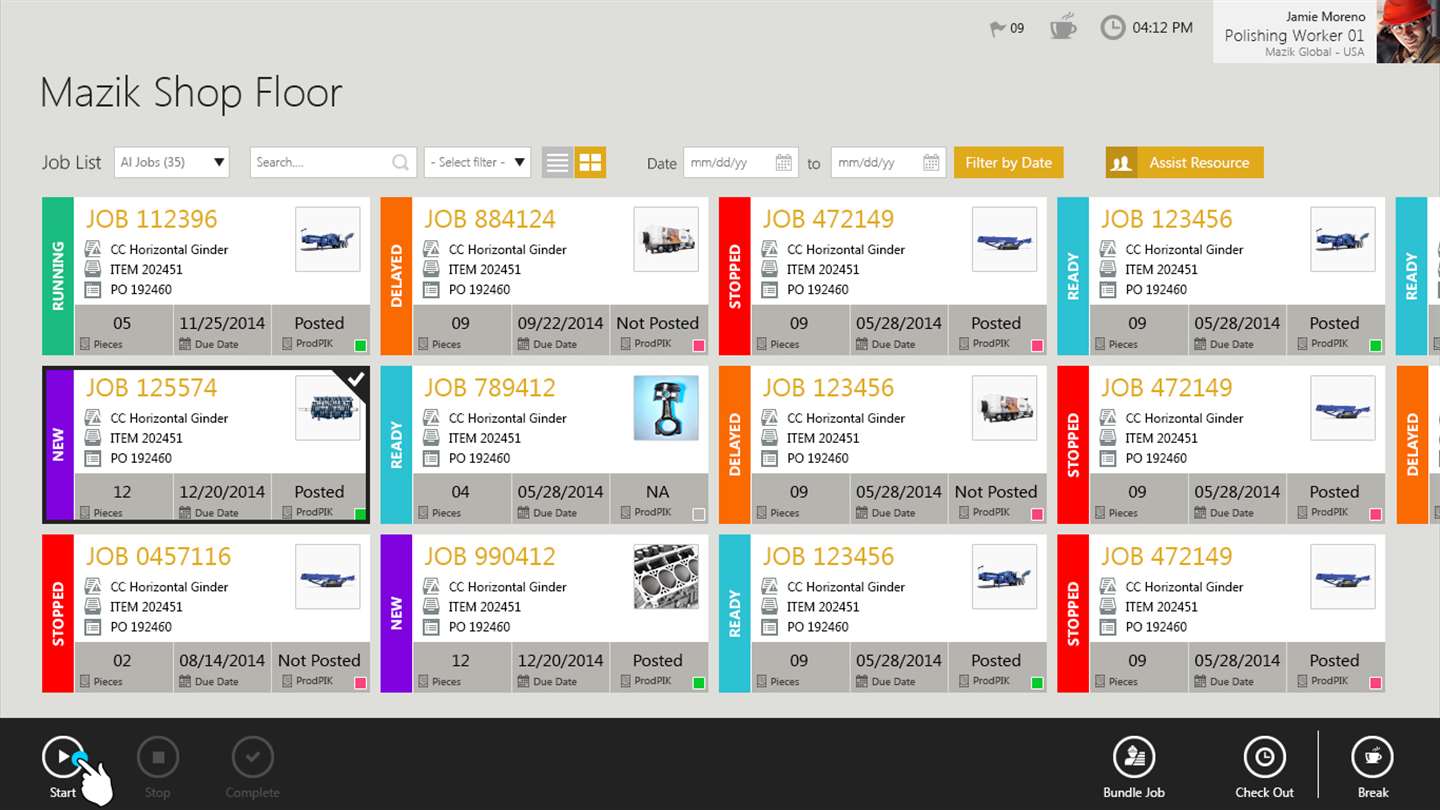This screenshot has width=1440, height=810.
Task: Switch to list view layout
Action: [x=558, y=163]
